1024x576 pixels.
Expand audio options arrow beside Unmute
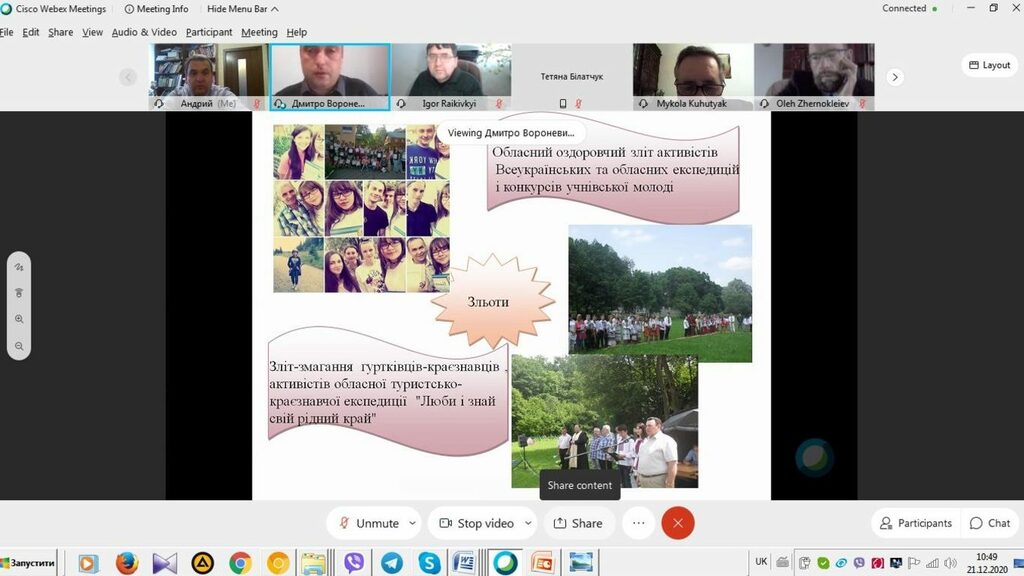pos(412,523)
